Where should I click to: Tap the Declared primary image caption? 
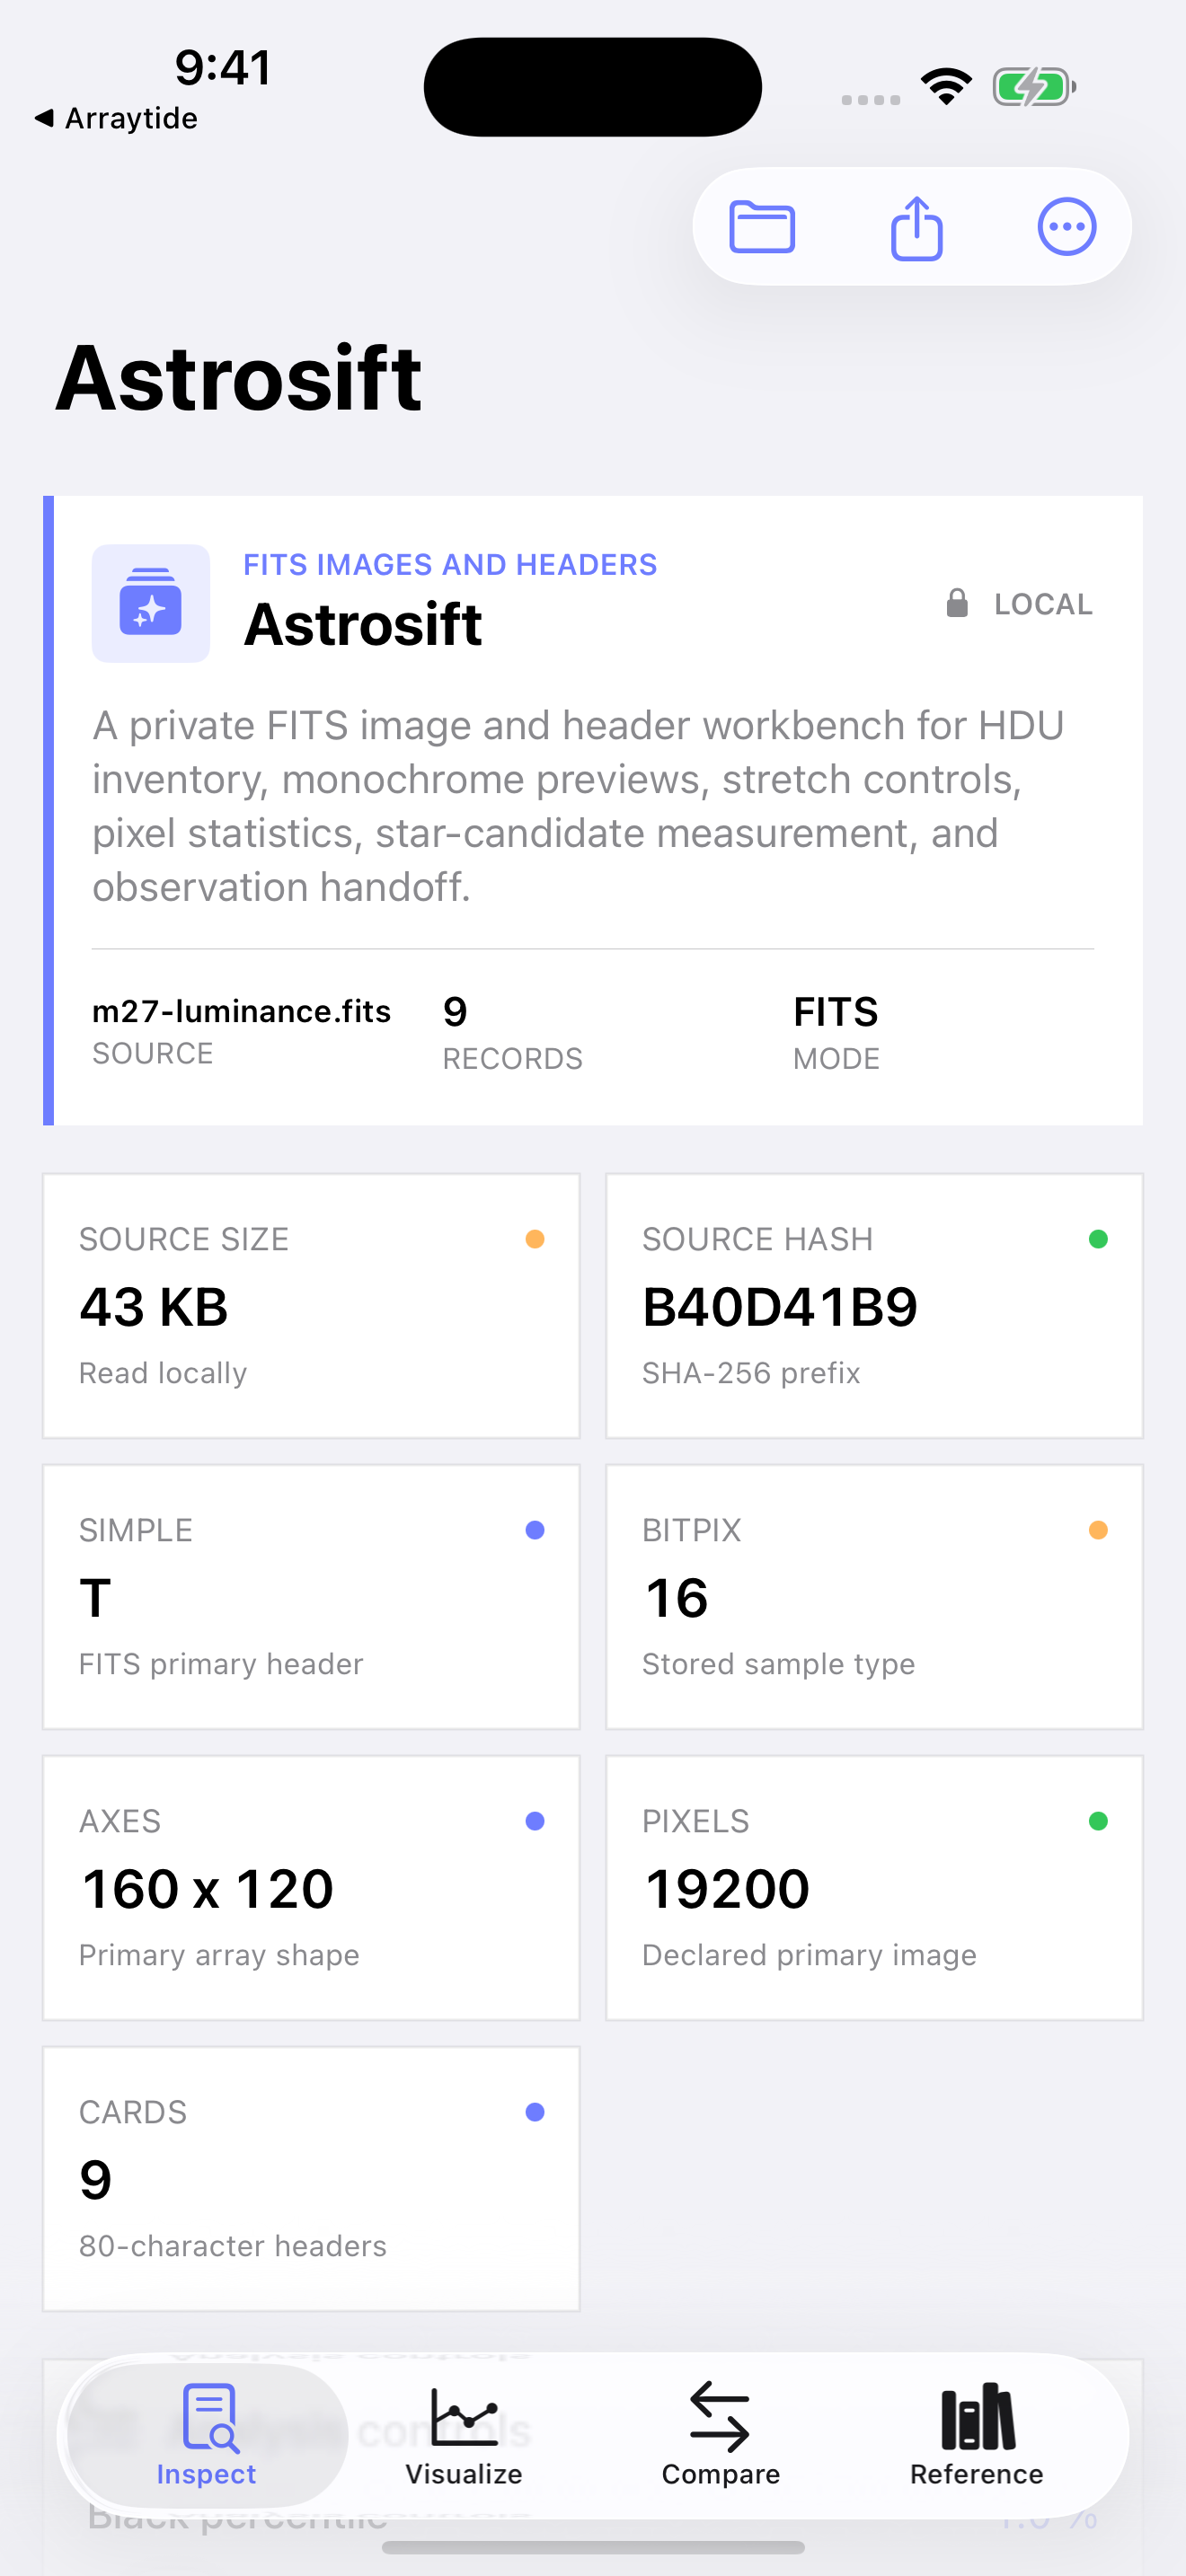(x=809, y=1955)
